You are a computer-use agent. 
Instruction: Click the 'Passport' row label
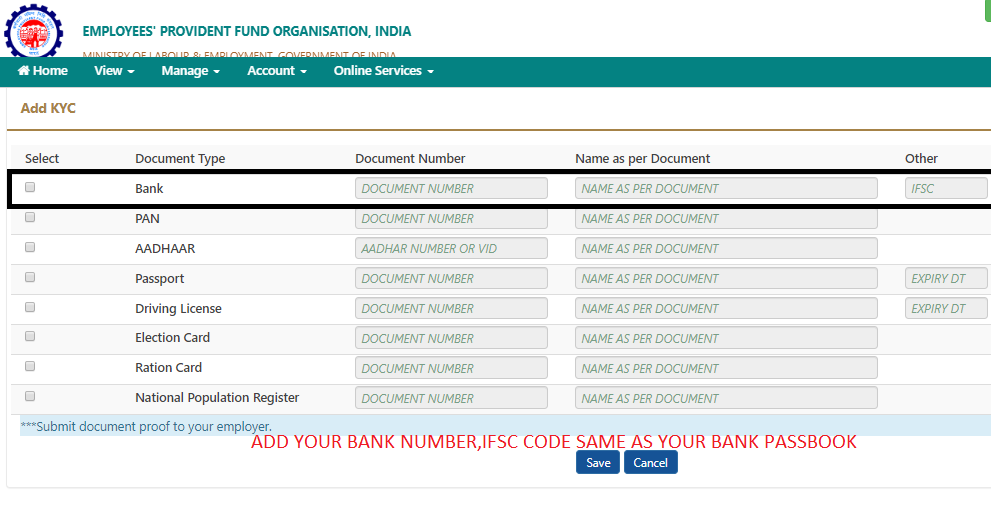(x=159, y=279)
